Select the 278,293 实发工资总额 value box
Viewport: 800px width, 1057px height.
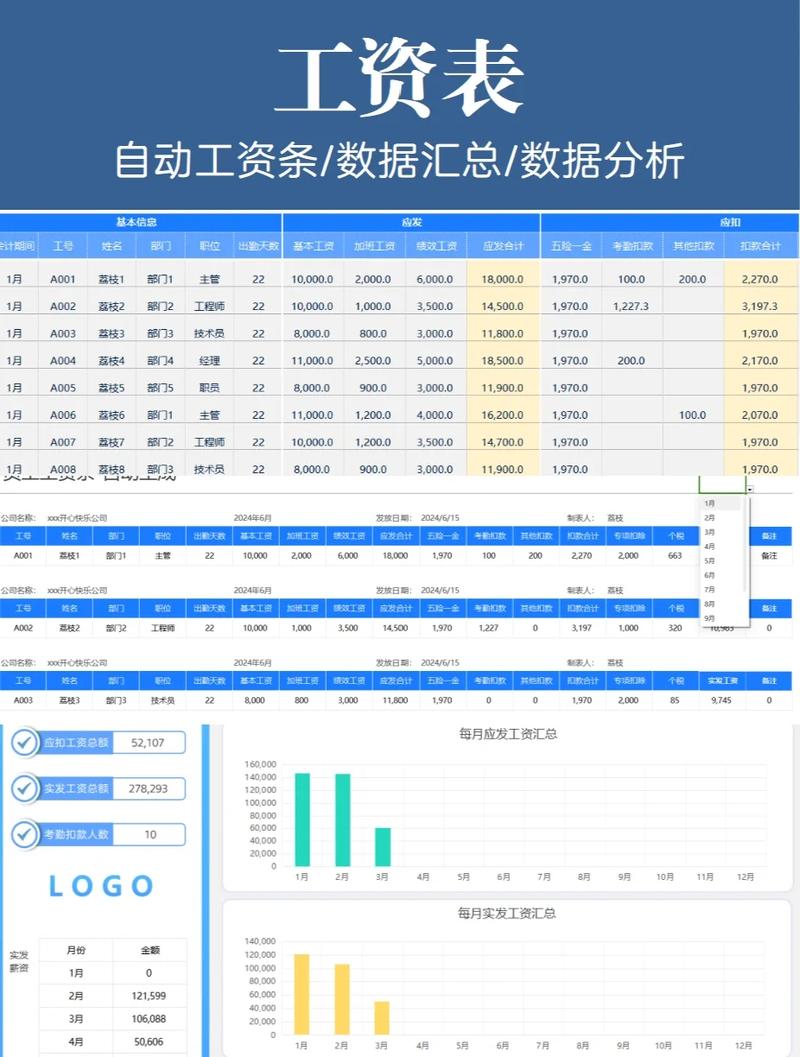148,789
